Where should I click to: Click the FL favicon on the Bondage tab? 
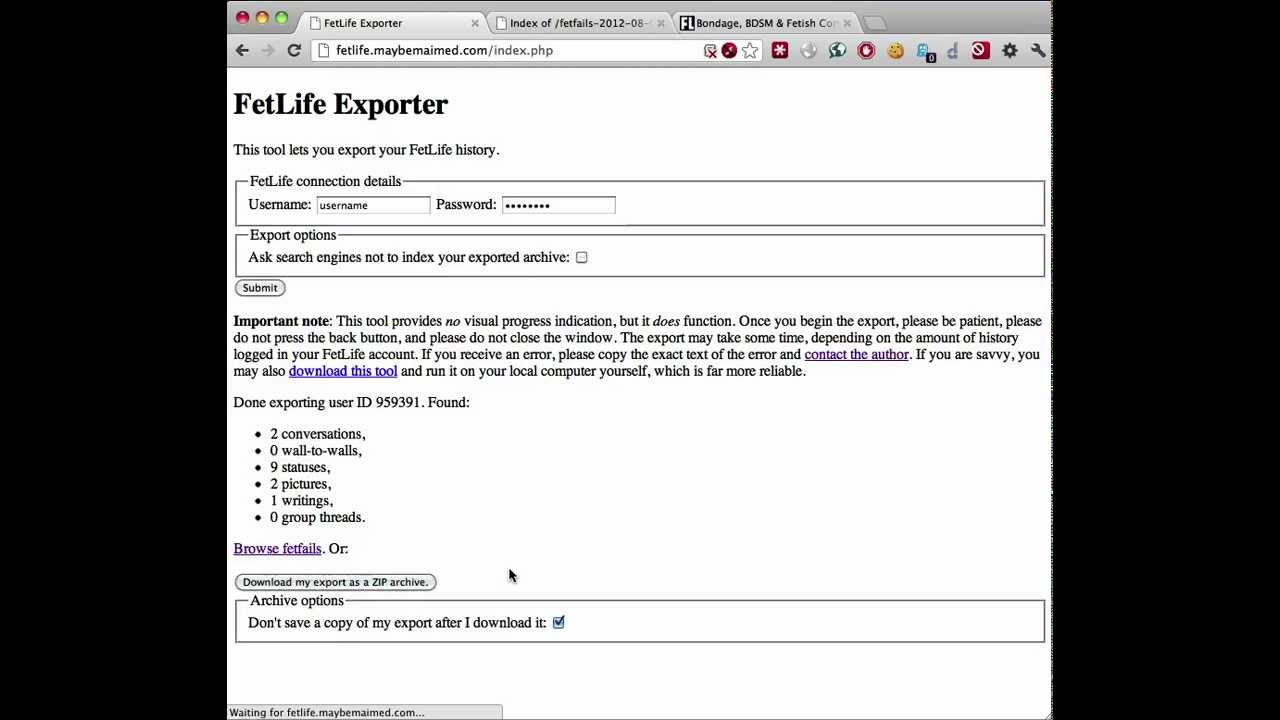point(687,23)
